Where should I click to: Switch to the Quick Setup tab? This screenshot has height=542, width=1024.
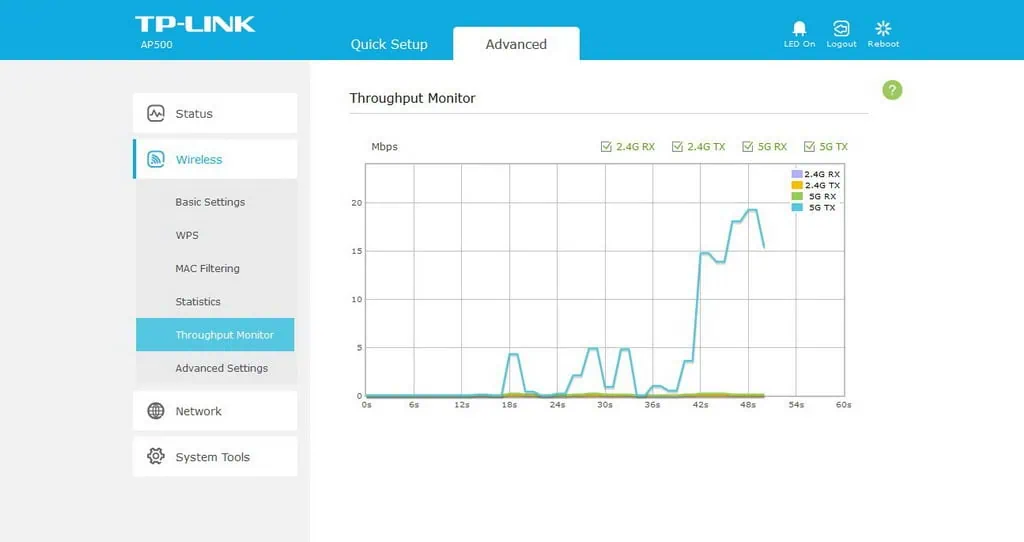(389, 44)
